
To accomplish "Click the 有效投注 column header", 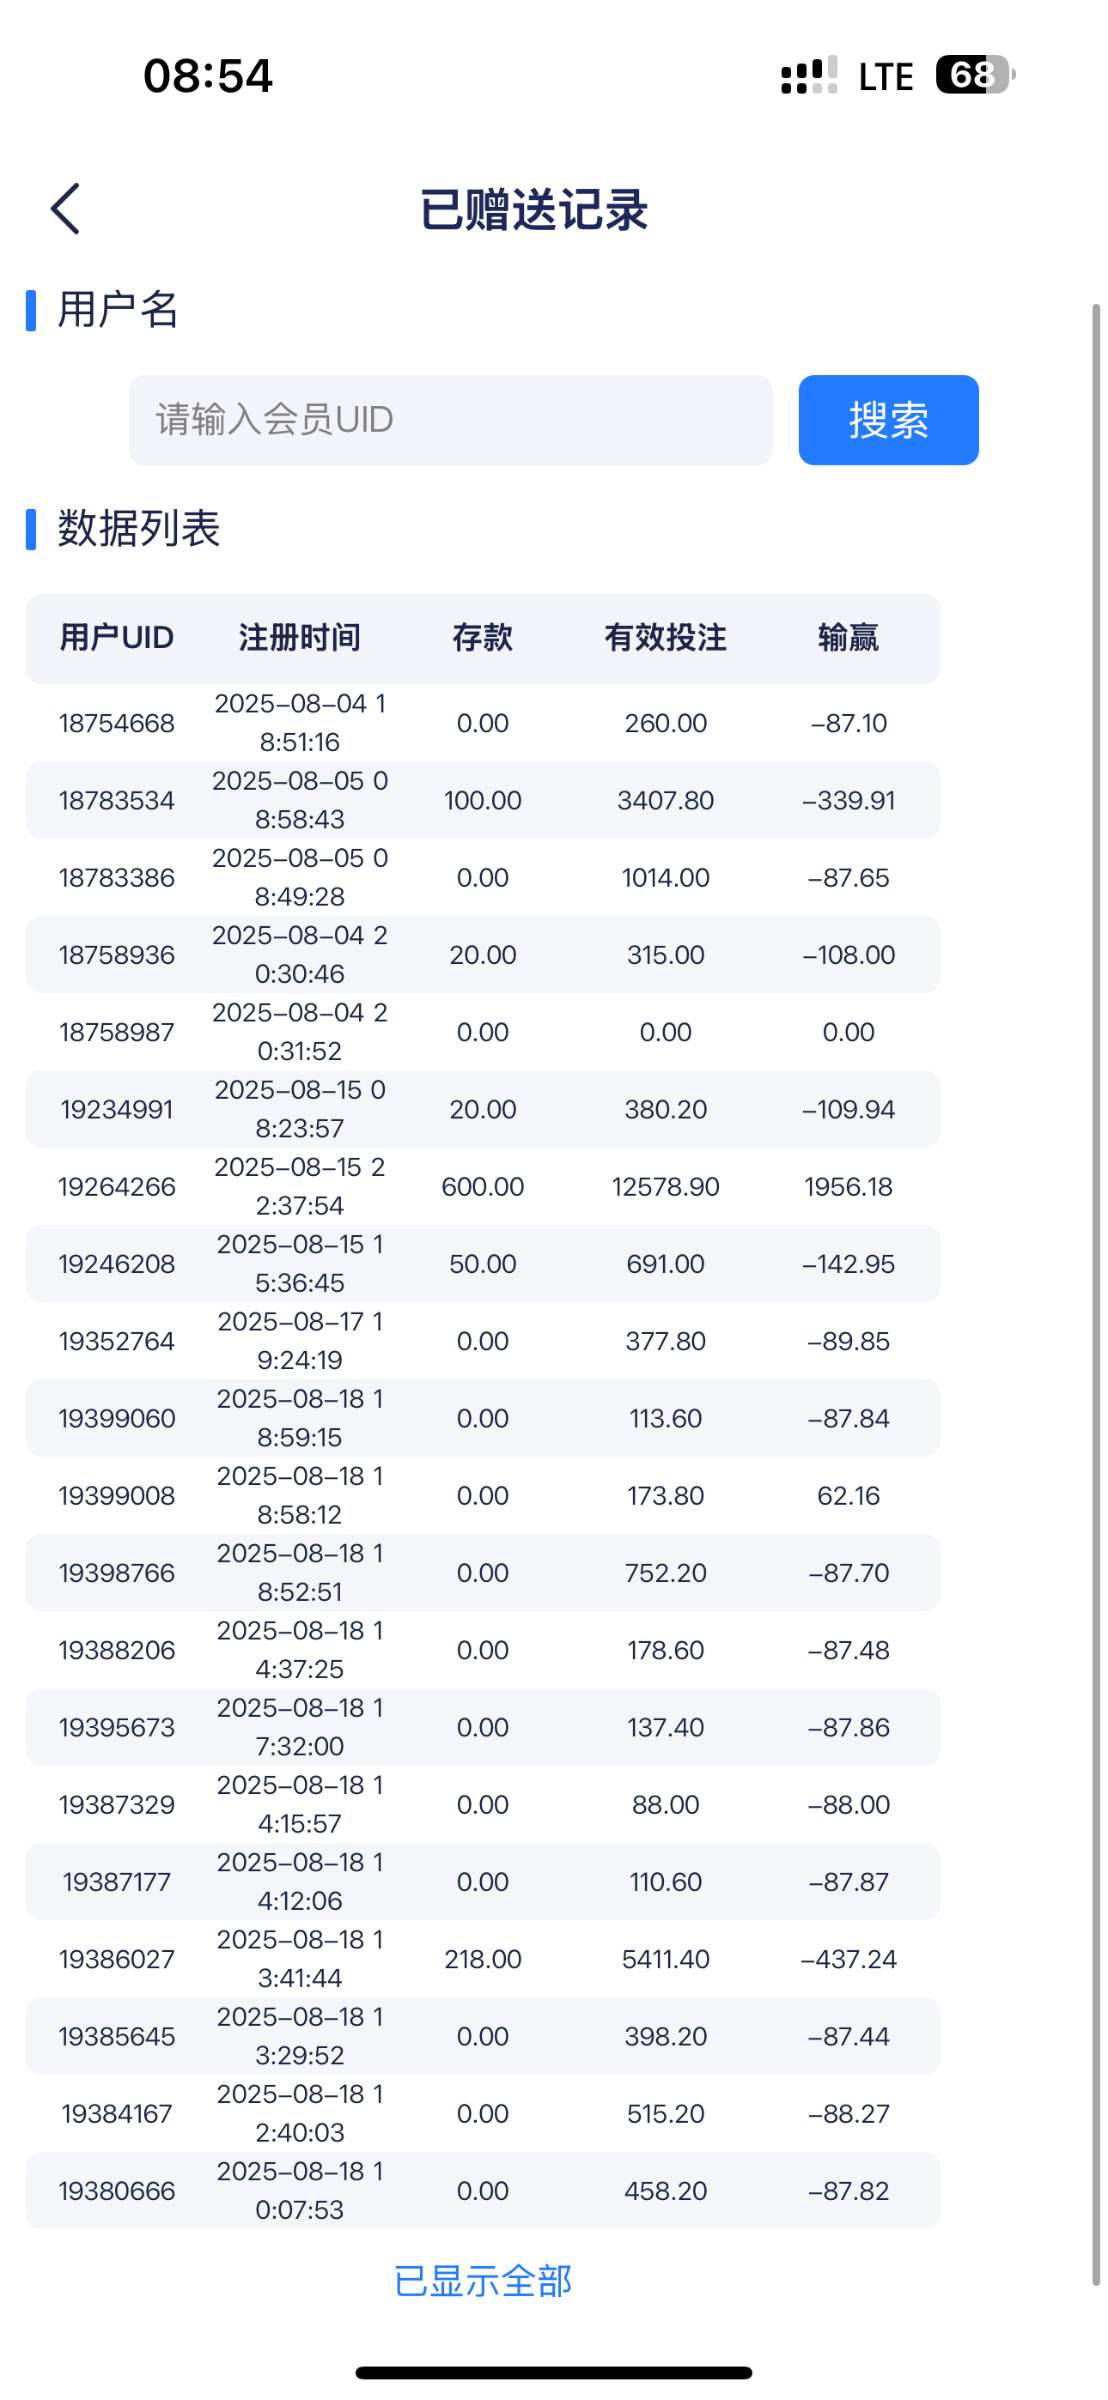I will click(x=666, y=638).
